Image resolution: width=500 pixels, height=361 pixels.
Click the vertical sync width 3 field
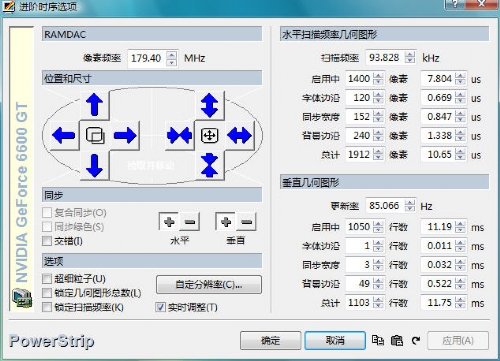coord(359,265)
